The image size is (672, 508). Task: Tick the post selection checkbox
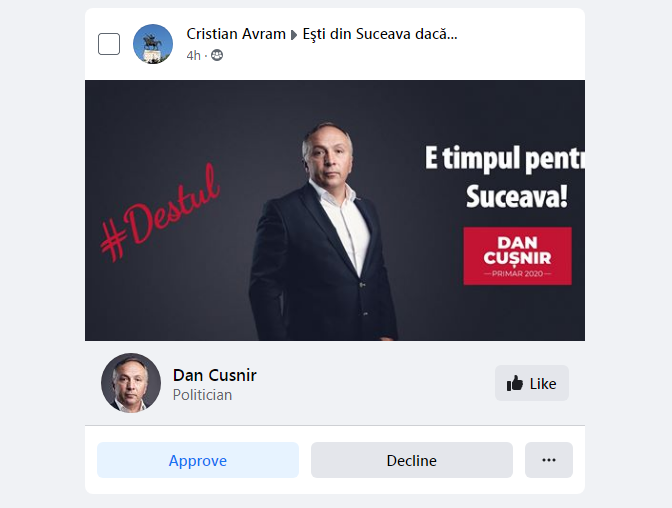[109, 44]
